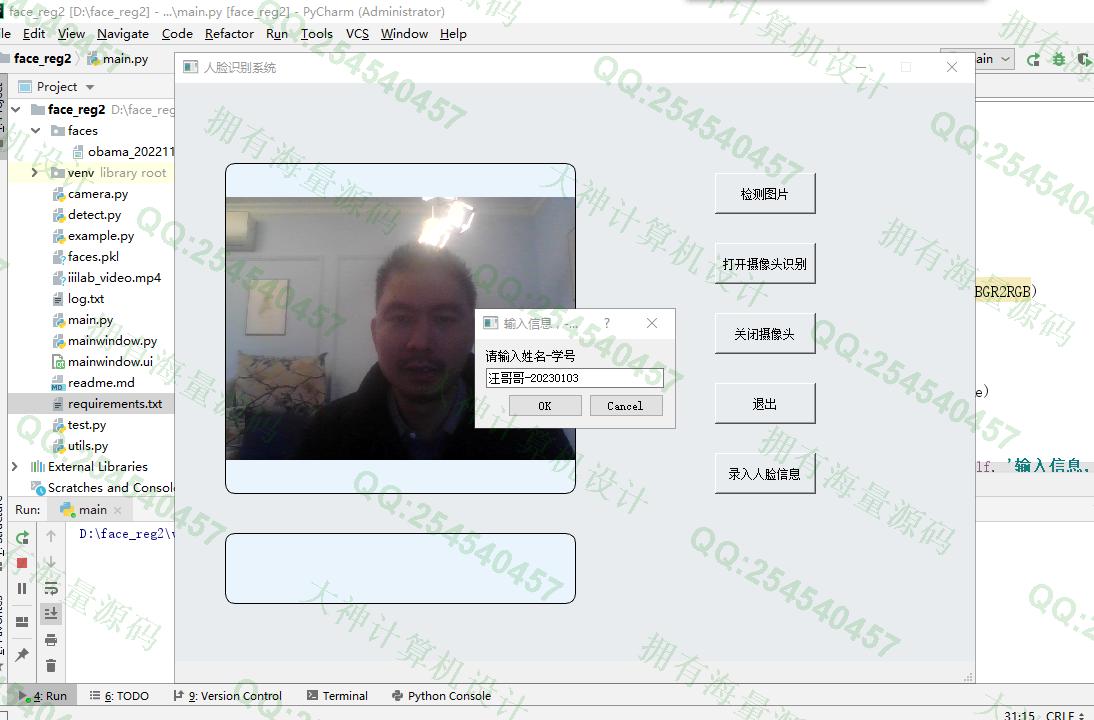
Task: Click the red Stop icon in Run panel
Action: tap(22, 562)
